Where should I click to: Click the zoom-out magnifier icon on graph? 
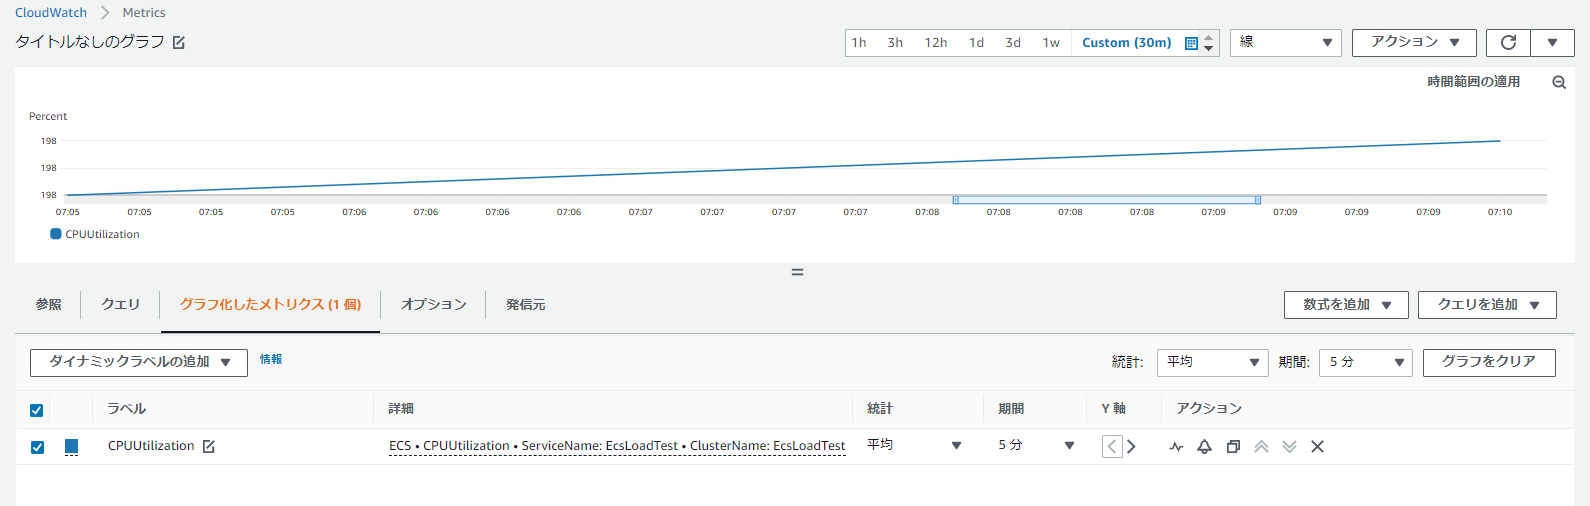1558,83
